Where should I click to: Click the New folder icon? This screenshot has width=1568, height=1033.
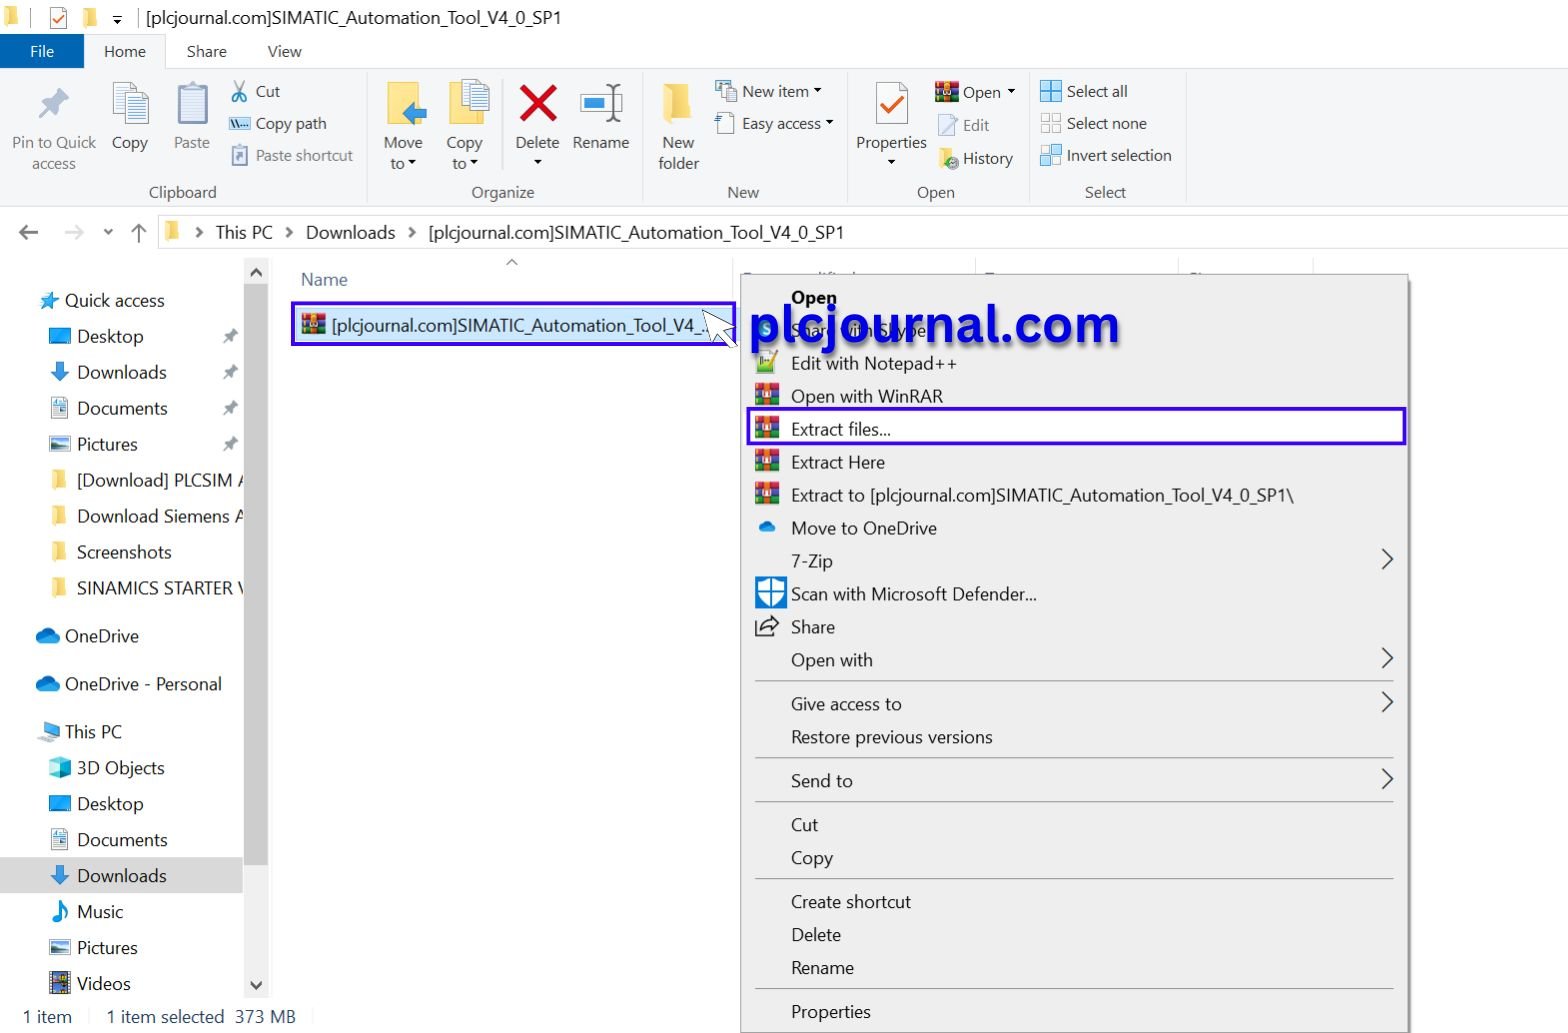678,104
